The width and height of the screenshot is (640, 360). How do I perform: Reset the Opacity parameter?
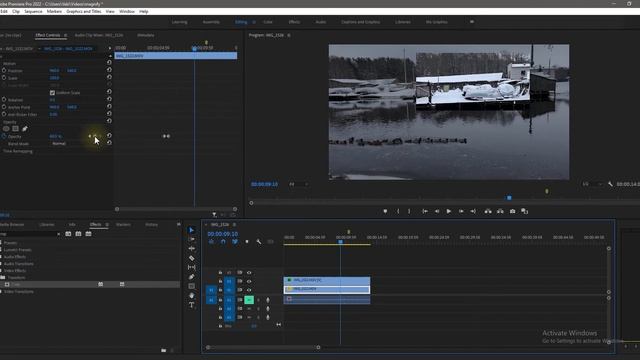click(109, 136)
